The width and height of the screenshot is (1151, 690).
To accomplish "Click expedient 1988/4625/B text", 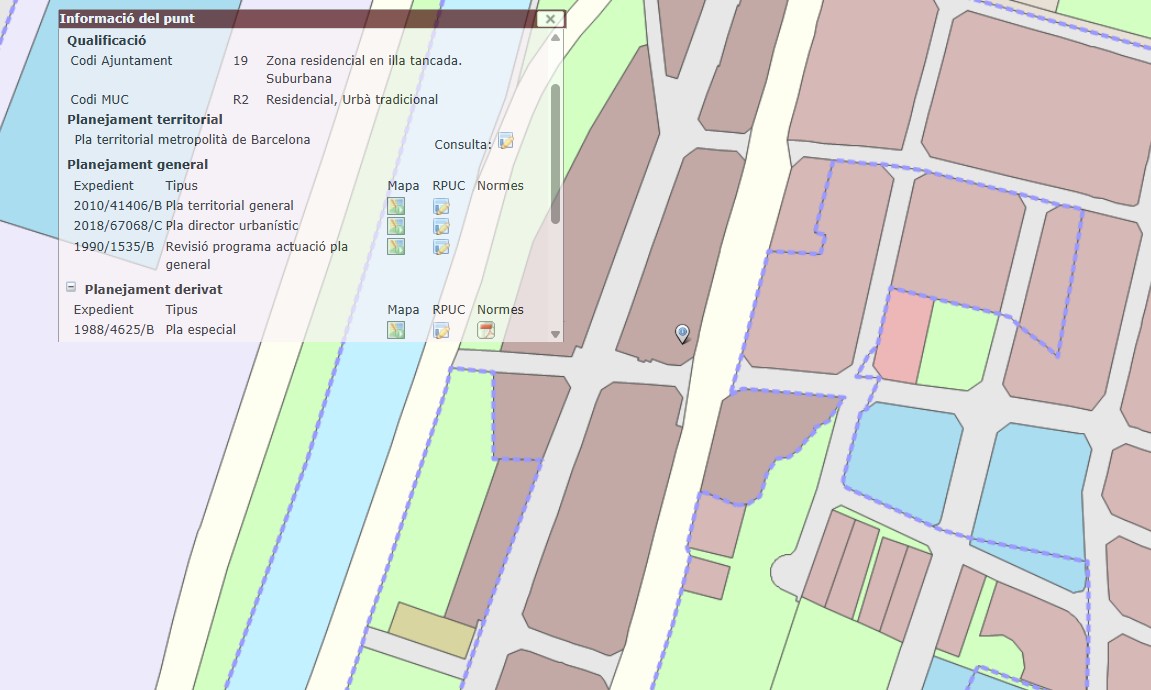I will pyautogui.click(x=114, y=330).
